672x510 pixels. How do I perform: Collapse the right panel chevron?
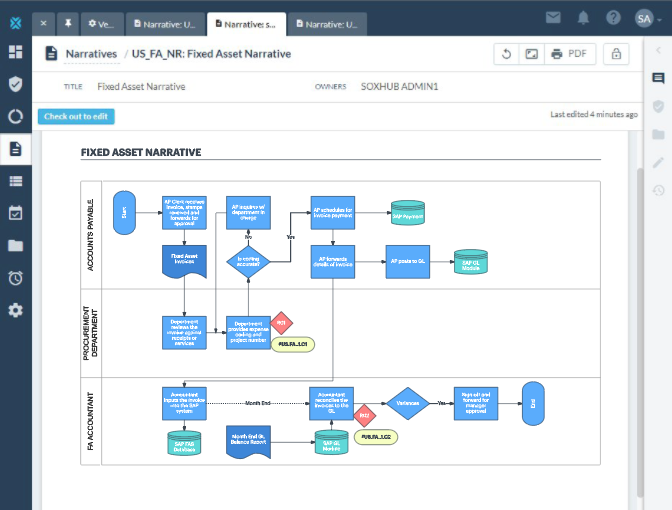(x=659, y=50)
